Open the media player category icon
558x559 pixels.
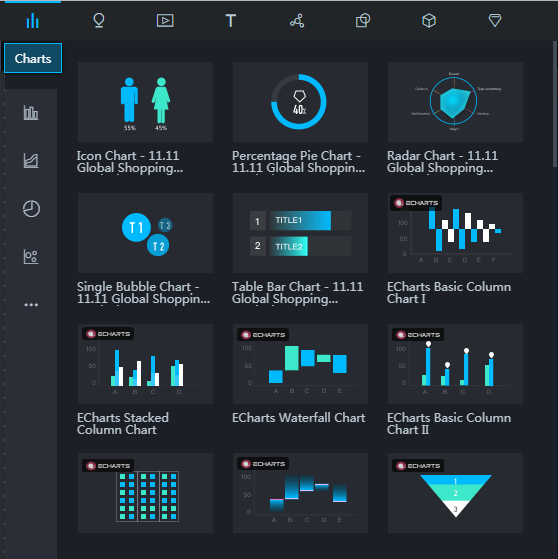point(165,21)
